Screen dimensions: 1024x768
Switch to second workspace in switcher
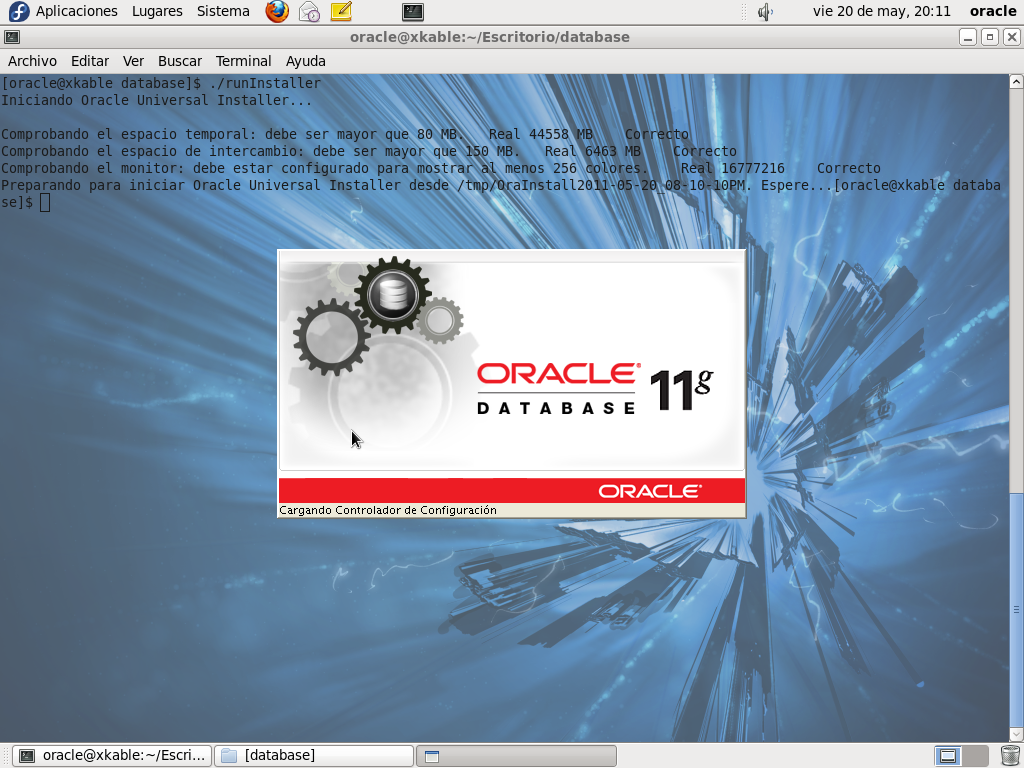tap(975, 756)
